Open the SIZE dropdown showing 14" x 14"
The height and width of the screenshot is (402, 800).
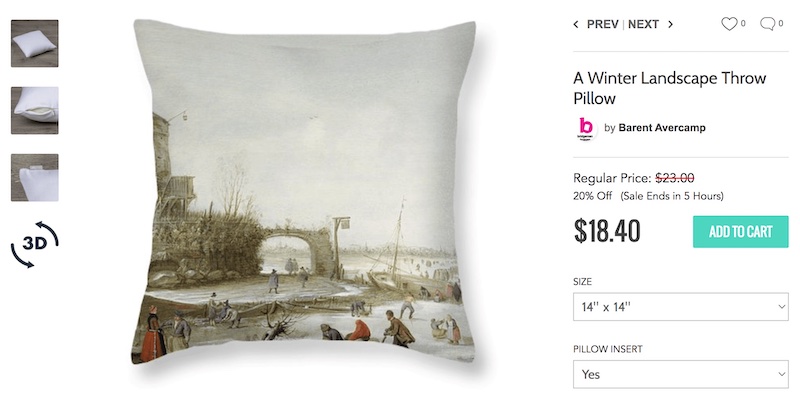click(x=681, y=307)
